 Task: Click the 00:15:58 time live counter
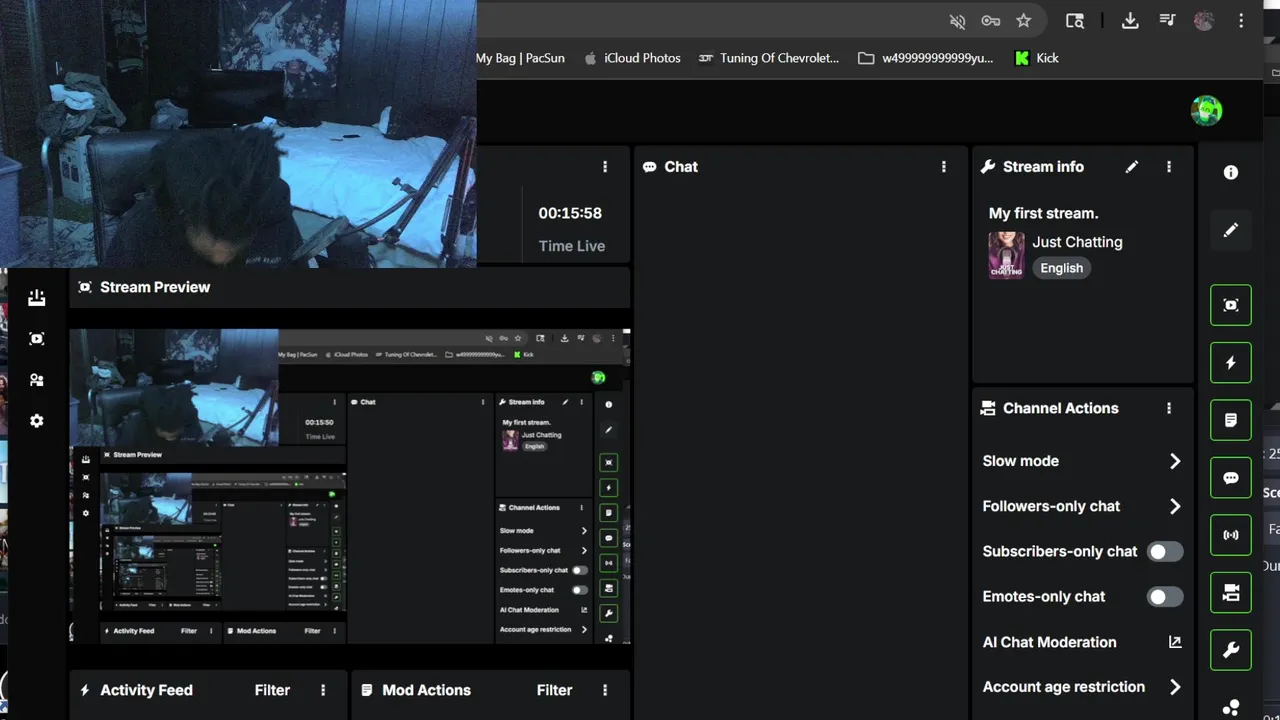tap(570, 213)
